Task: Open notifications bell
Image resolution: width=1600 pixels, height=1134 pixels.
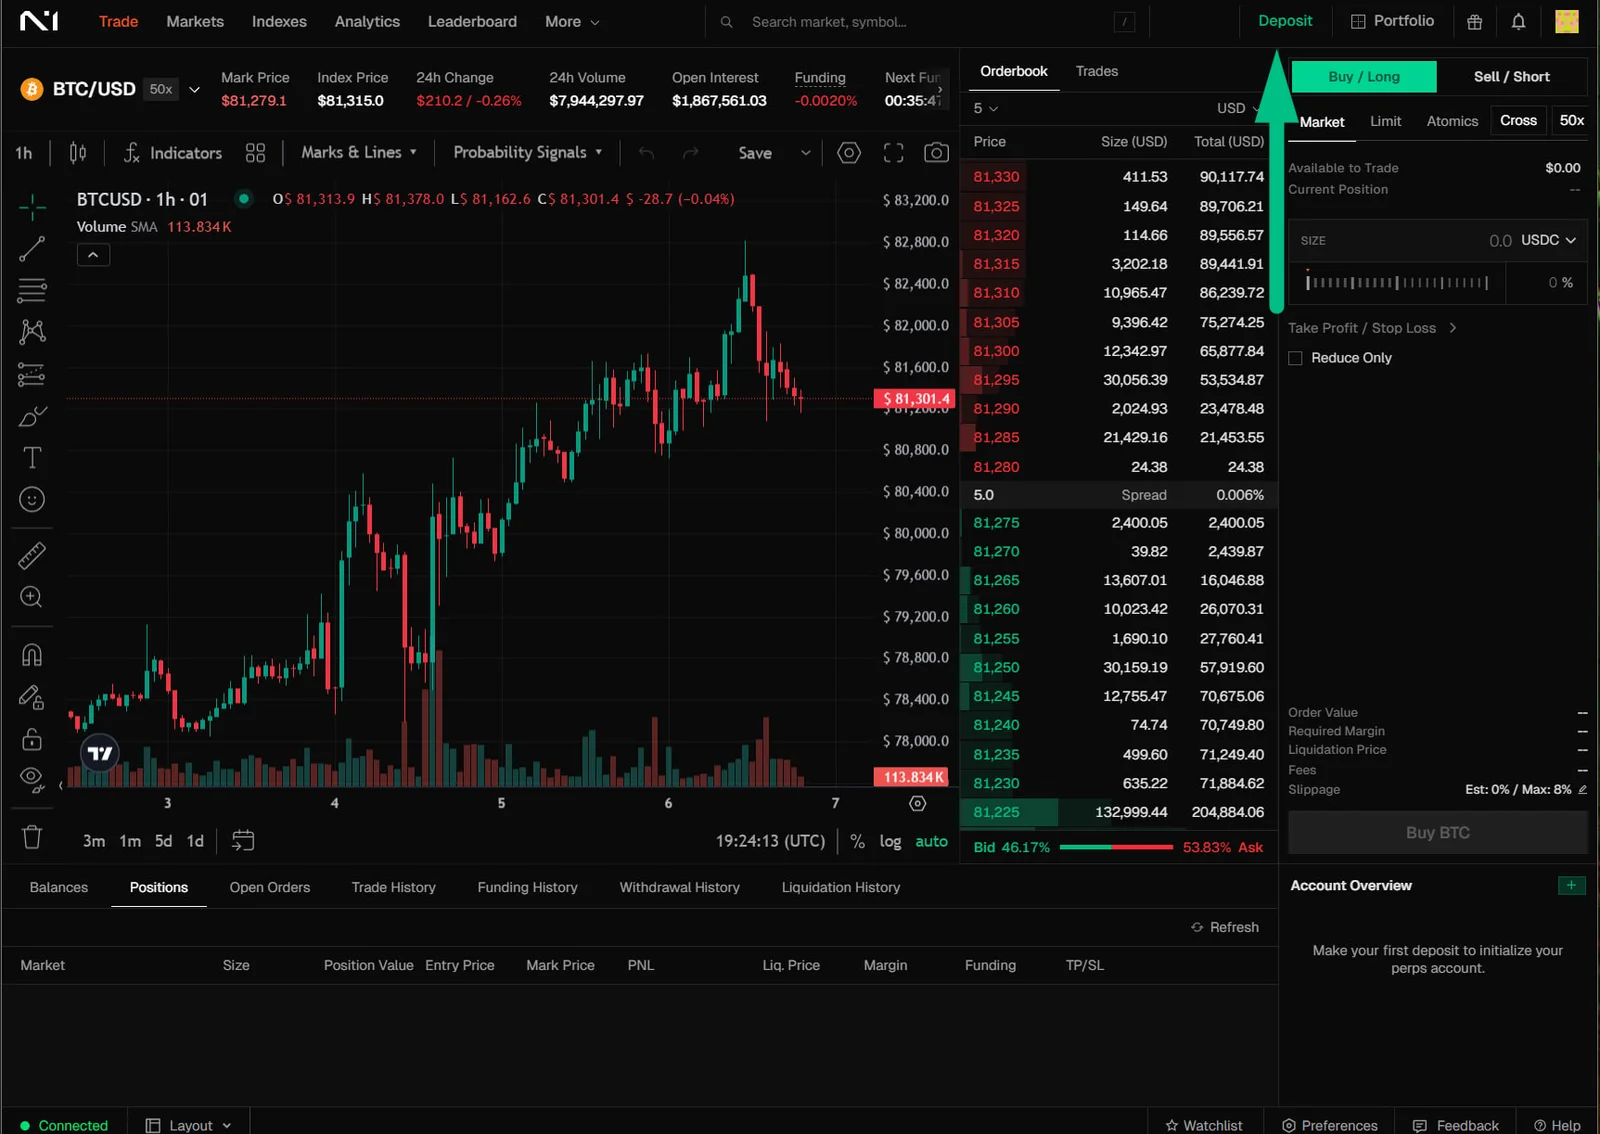Action: click(1518, 22)
